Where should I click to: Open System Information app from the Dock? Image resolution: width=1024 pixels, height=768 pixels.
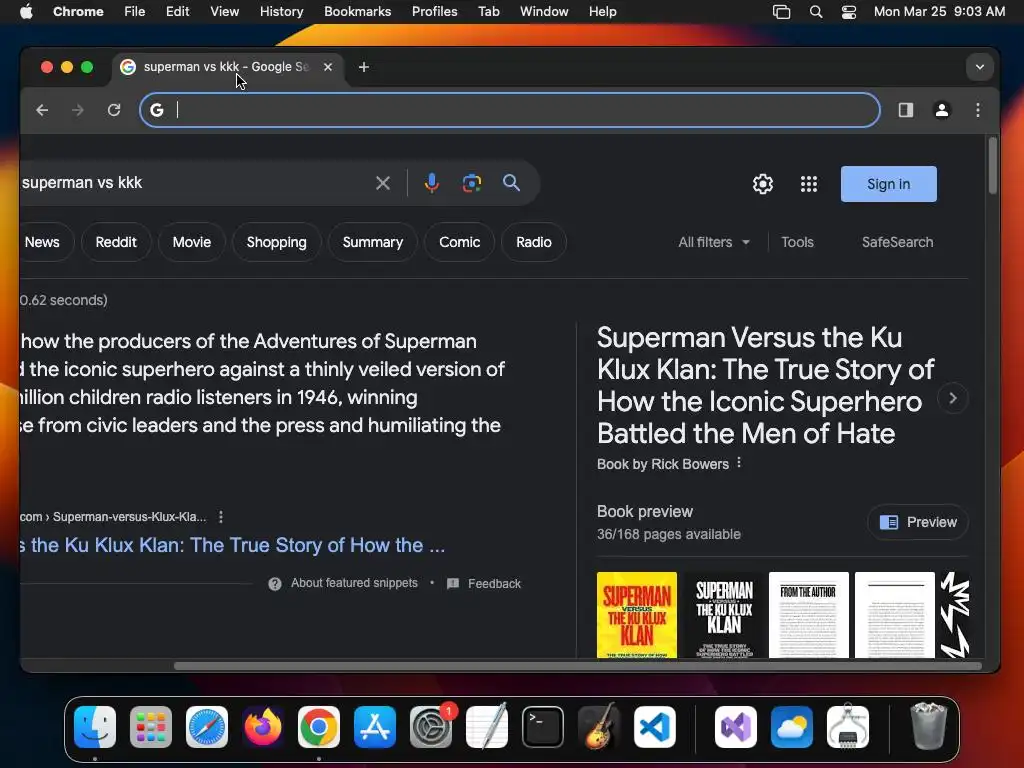pos(848,727)
